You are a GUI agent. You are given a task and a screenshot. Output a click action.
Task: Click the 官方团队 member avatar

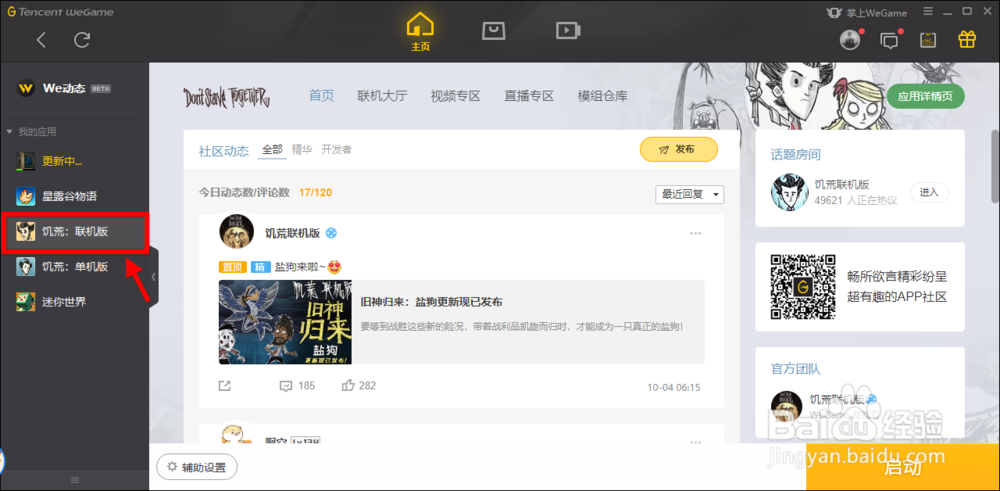click(x=786, y=406)
